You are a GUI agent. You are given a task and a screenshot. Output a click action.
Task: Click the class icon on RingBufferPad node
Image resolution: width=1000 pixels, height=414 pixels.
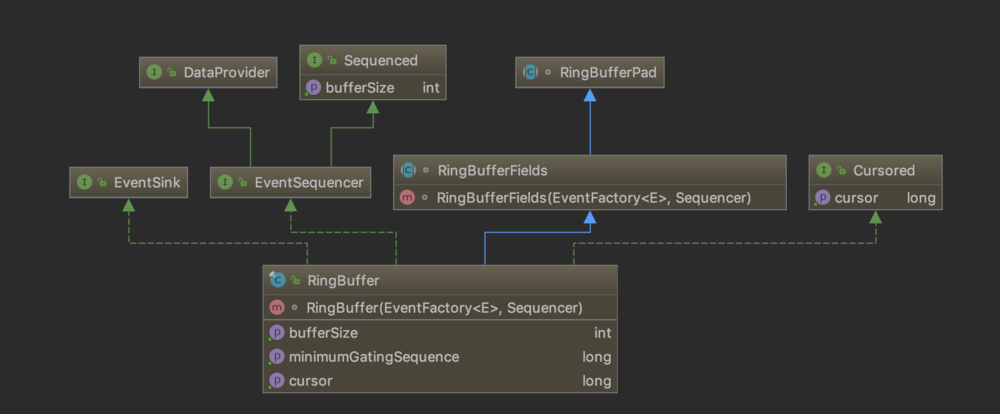[x=530, y=73]
